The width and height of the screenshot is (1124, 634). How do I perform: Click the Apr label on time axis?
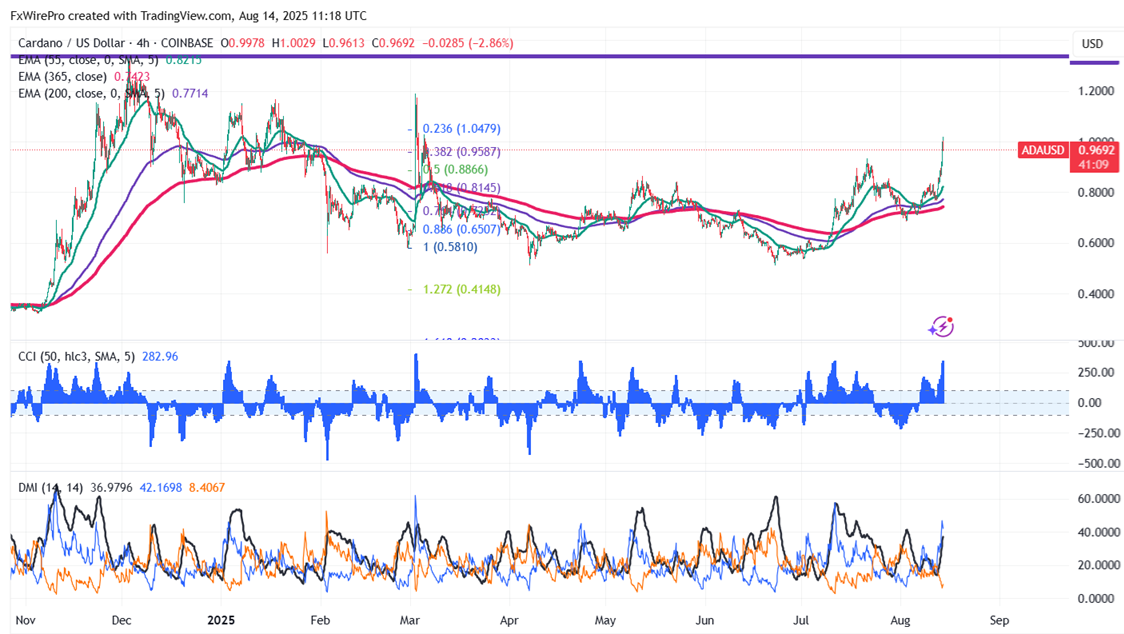pyautogui.click(x=509, y=620)
